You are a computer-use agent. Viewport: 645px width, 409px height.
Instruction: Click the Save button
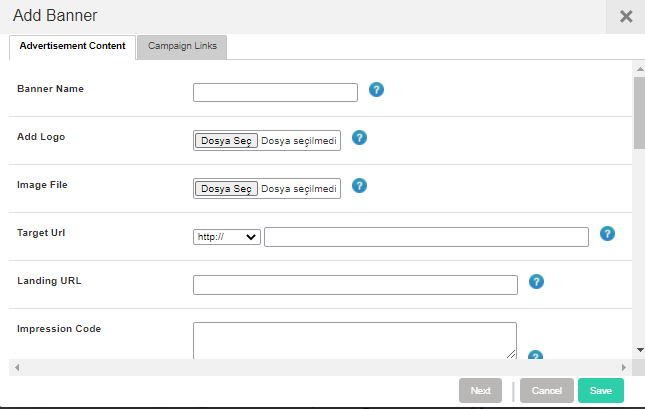click(601, 390)
